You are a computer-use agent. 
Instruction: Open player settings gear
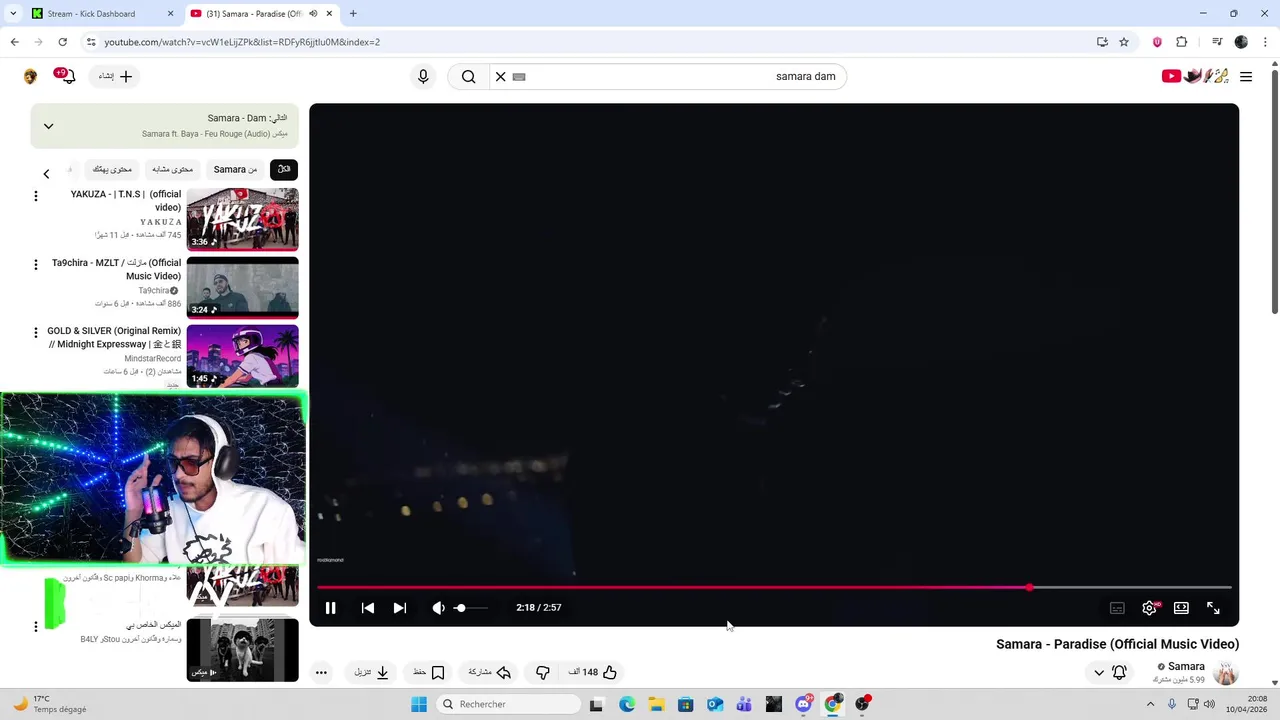coord(1149,608)
